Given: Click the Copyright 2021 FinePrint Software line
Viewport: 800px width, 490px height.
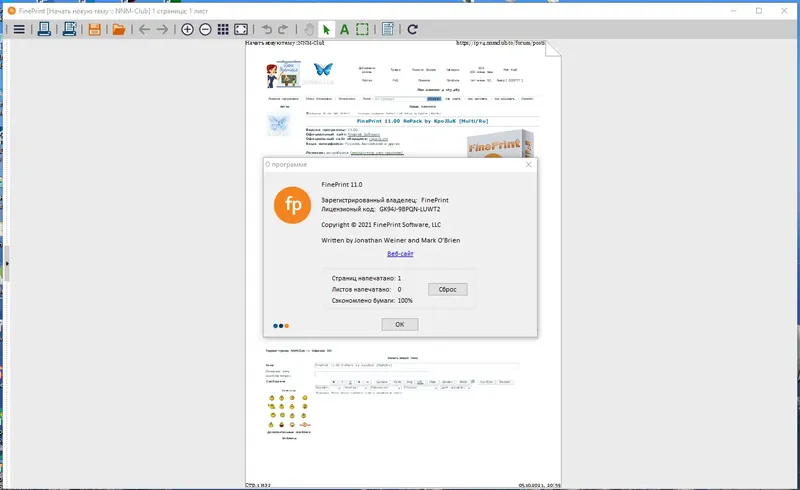Looking at the screenshot, I should pos(381,225).
